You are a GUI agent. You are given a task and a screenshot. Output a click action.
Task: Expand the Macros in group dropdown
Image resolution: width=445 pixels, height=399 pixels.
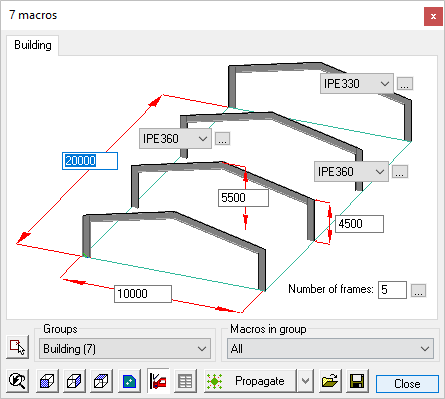tap(330, 349)
